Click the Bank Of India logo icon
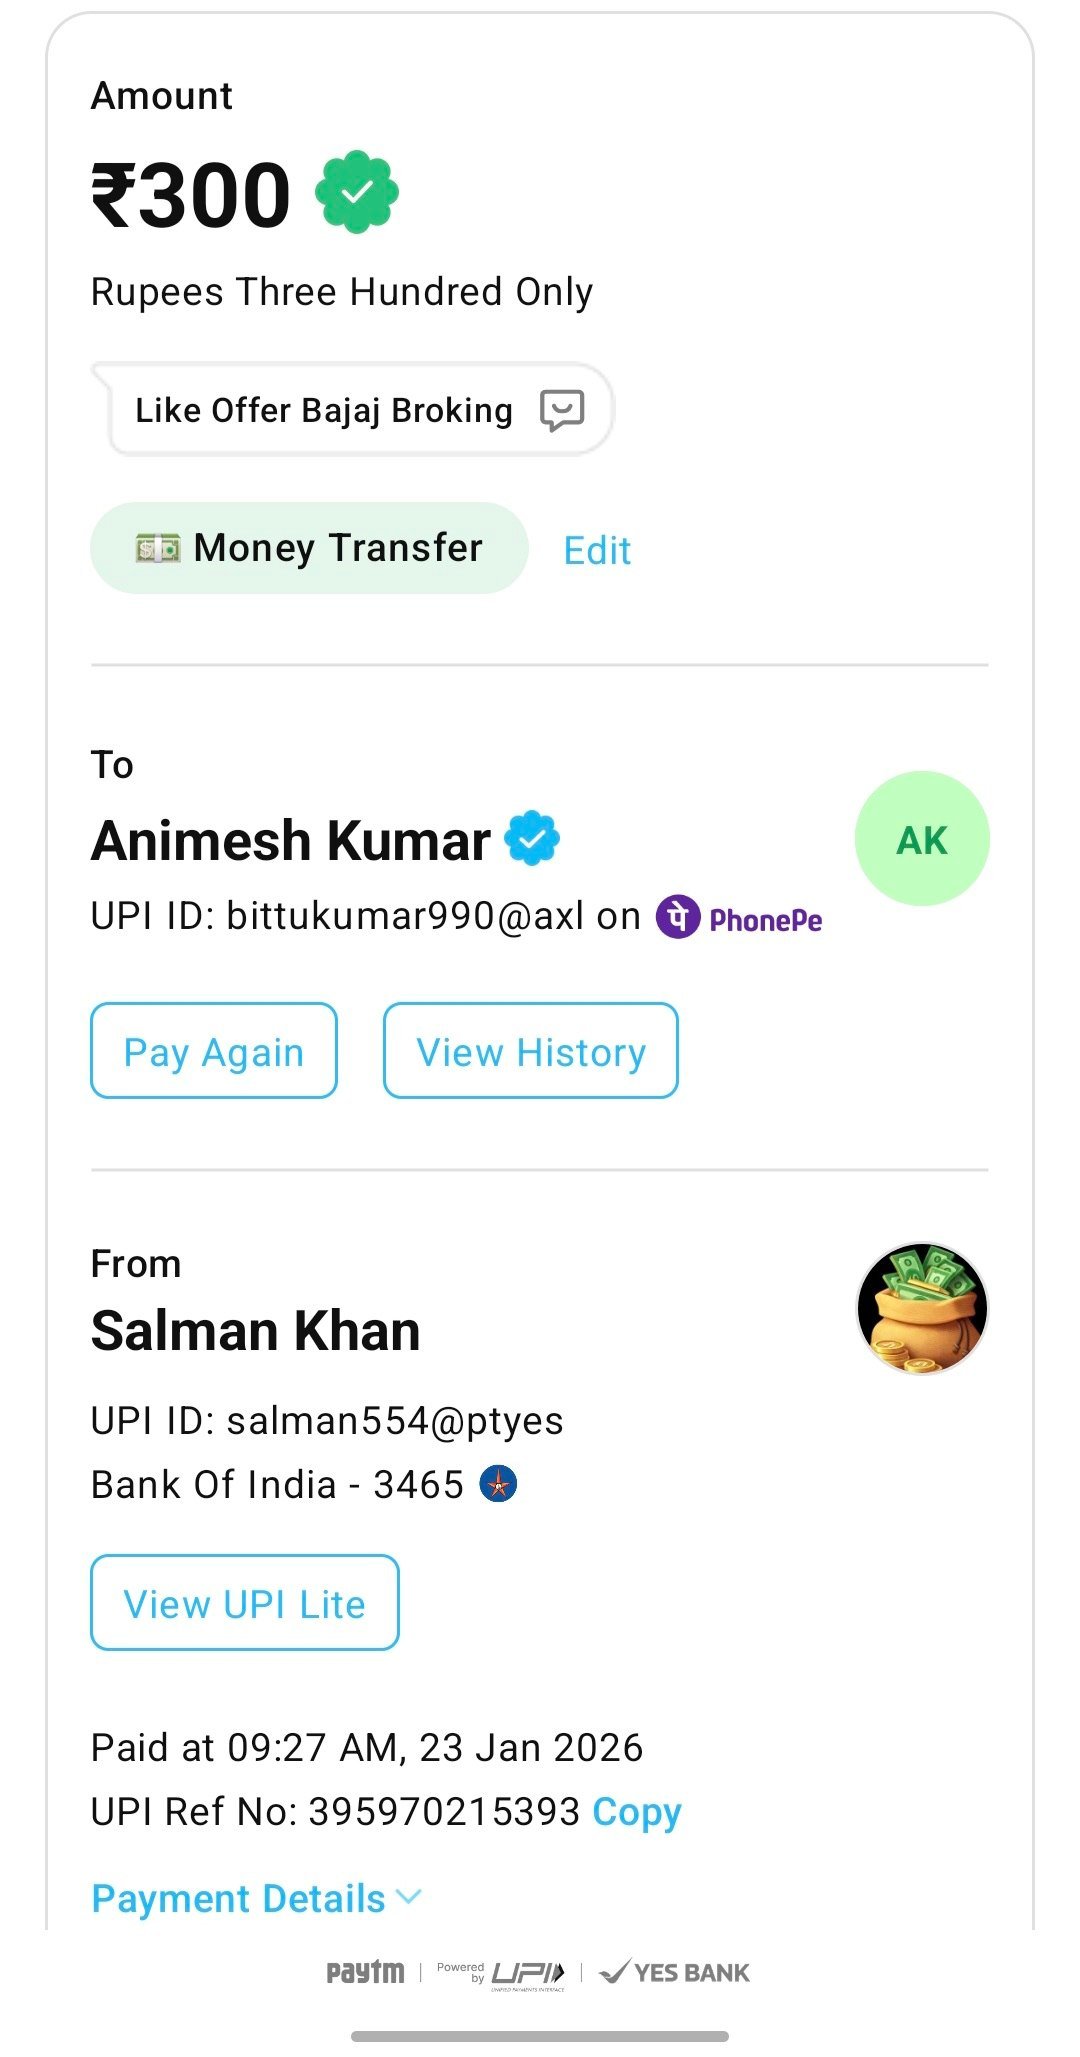The image size is (1080, 2057). (499, 1484)
